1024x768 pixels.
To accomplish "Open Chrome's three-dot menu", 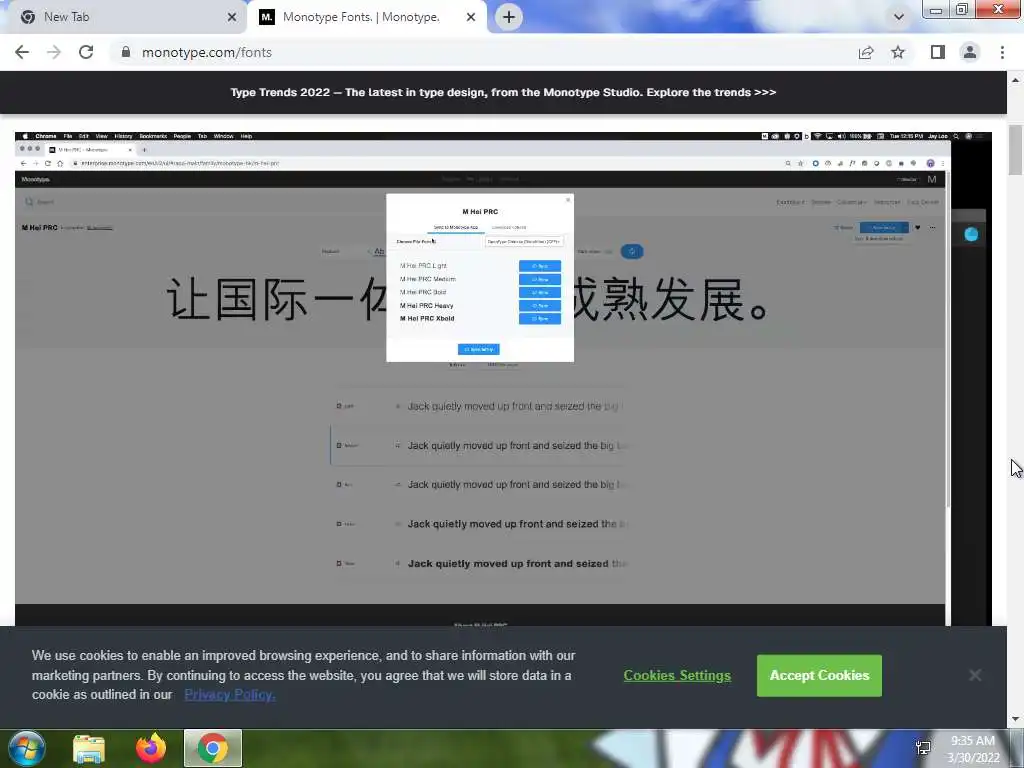I will click(x=1002, y=52).
